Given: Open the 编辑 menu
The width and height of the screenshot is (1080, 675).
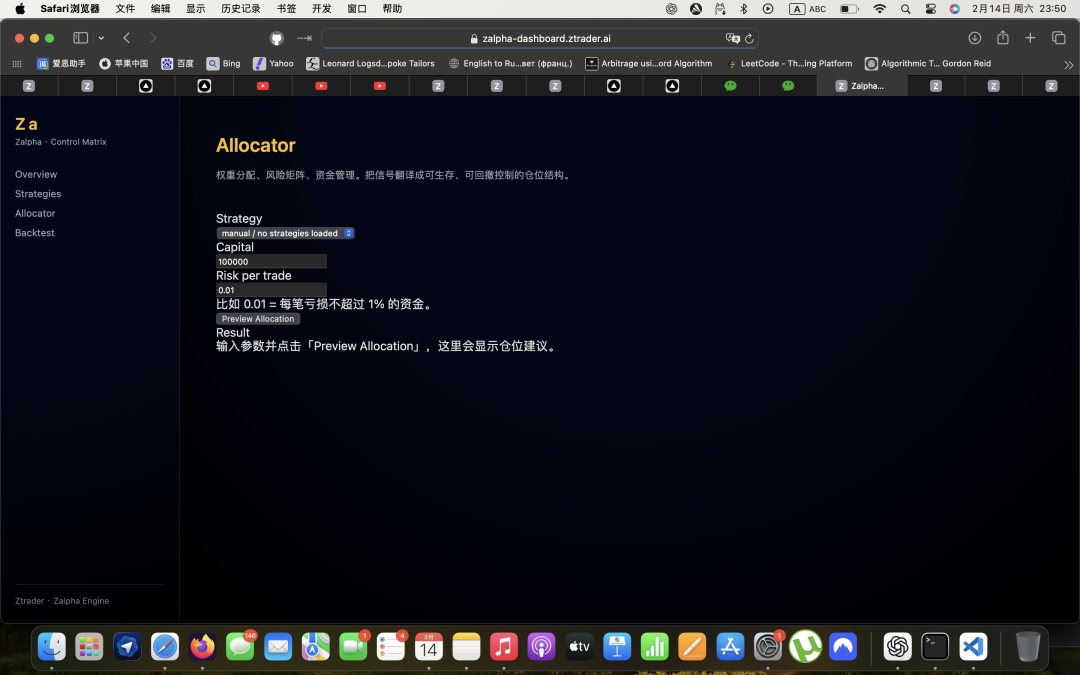Looking at the screenshot, I should point(160,9).
